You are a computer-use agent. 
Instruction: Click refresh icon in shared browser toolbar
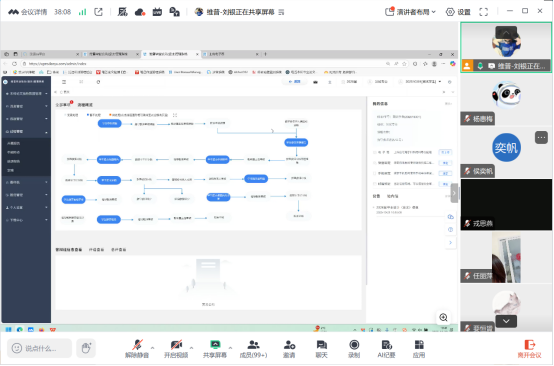tap(14, 64)
